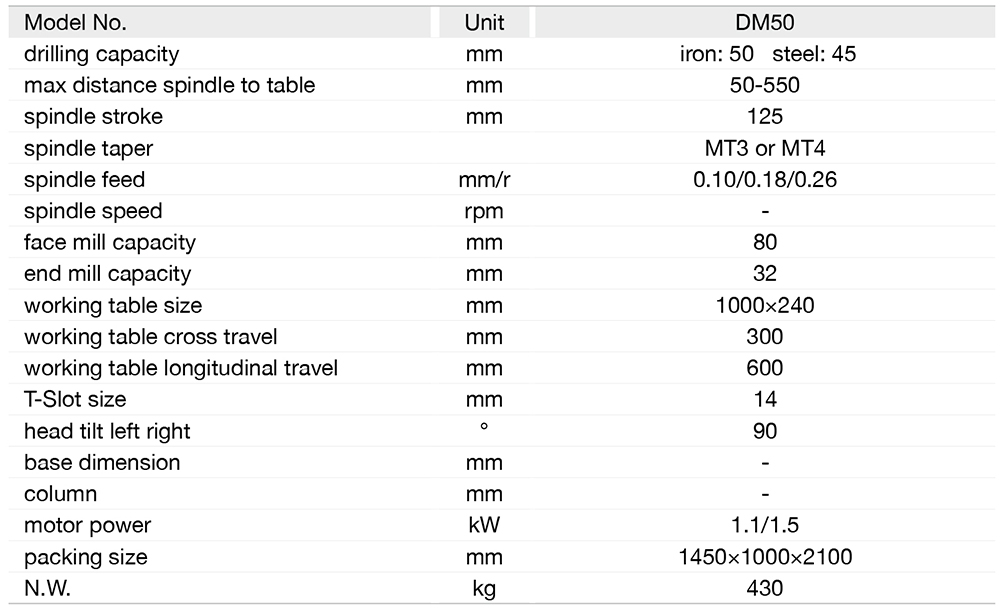1000x609 pixels.
Task: Select the "T-Slot size" row label
Action: [75, 400]
